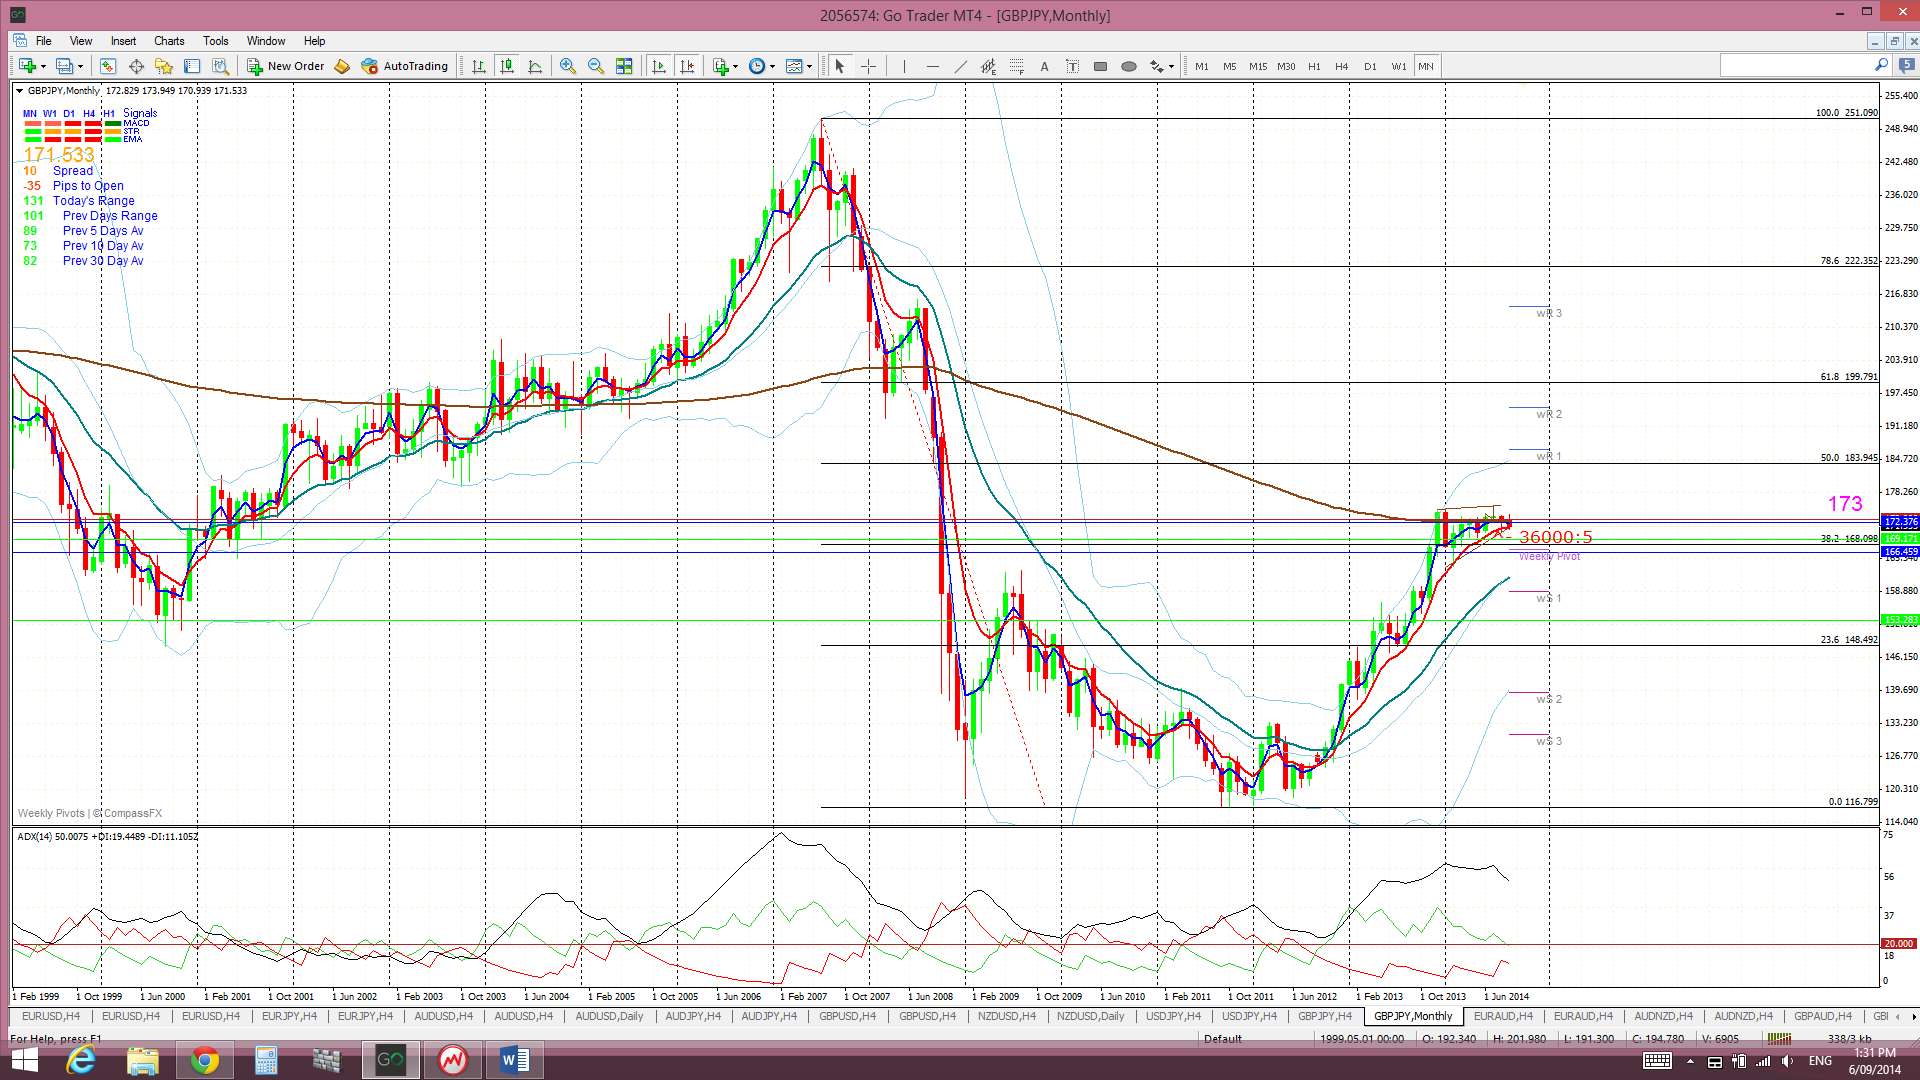Switch chart to candlesticks view
Viewport: 1920px width, 1080px height.
(507, 66)
